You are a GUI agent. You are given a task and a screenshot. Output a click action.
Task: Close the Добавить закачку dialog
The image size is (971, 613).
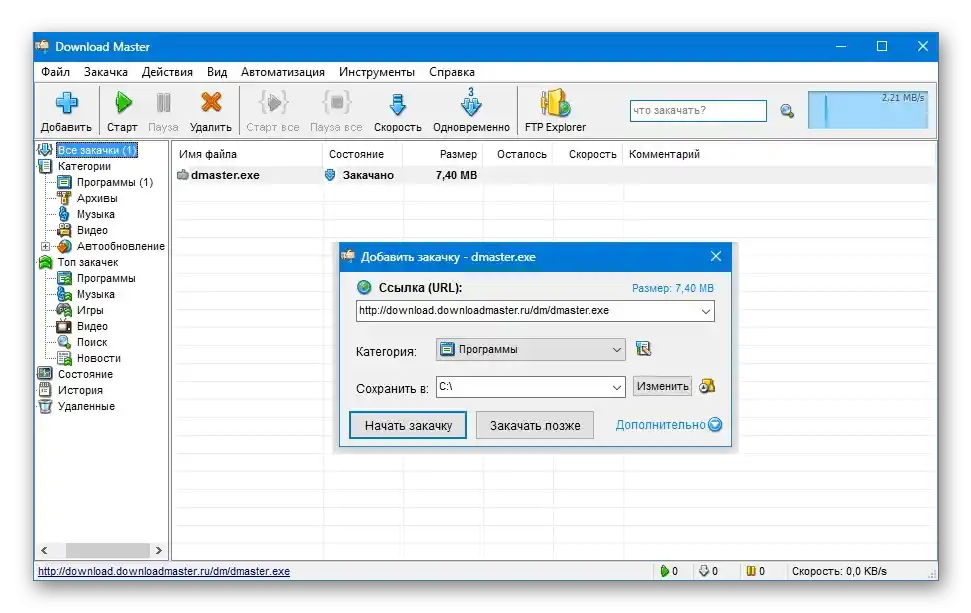[716, 256]
